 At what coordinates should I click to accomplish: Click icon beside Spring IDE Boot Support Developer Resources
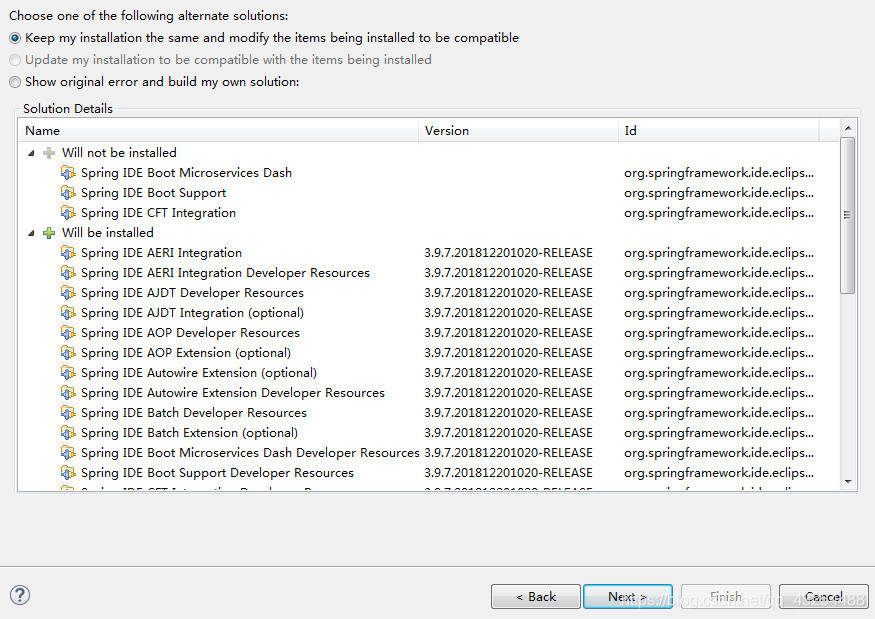(x=68, y=473)
